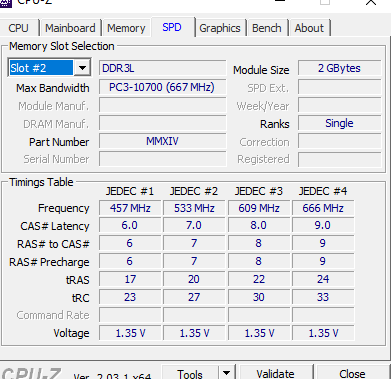Viewport: 391px width, 379px height.
Task: Click the MMXIV part number field
Action: point(162,141)
